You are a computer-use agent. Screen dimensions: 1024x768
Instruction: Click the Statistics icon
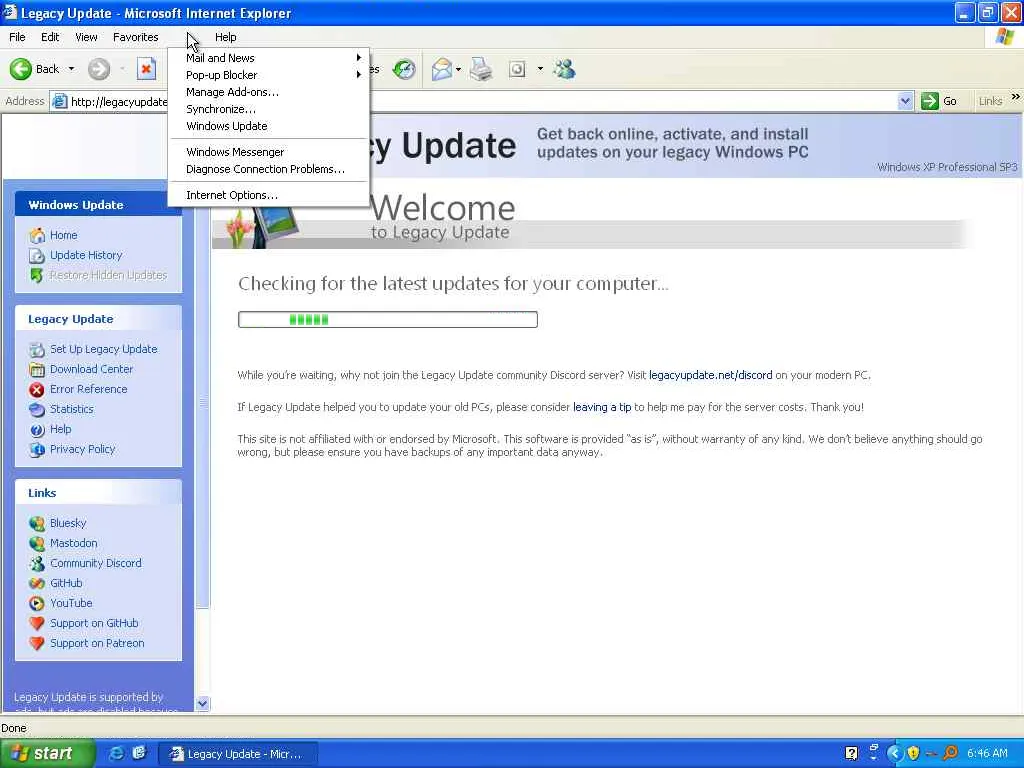point(37,409)
